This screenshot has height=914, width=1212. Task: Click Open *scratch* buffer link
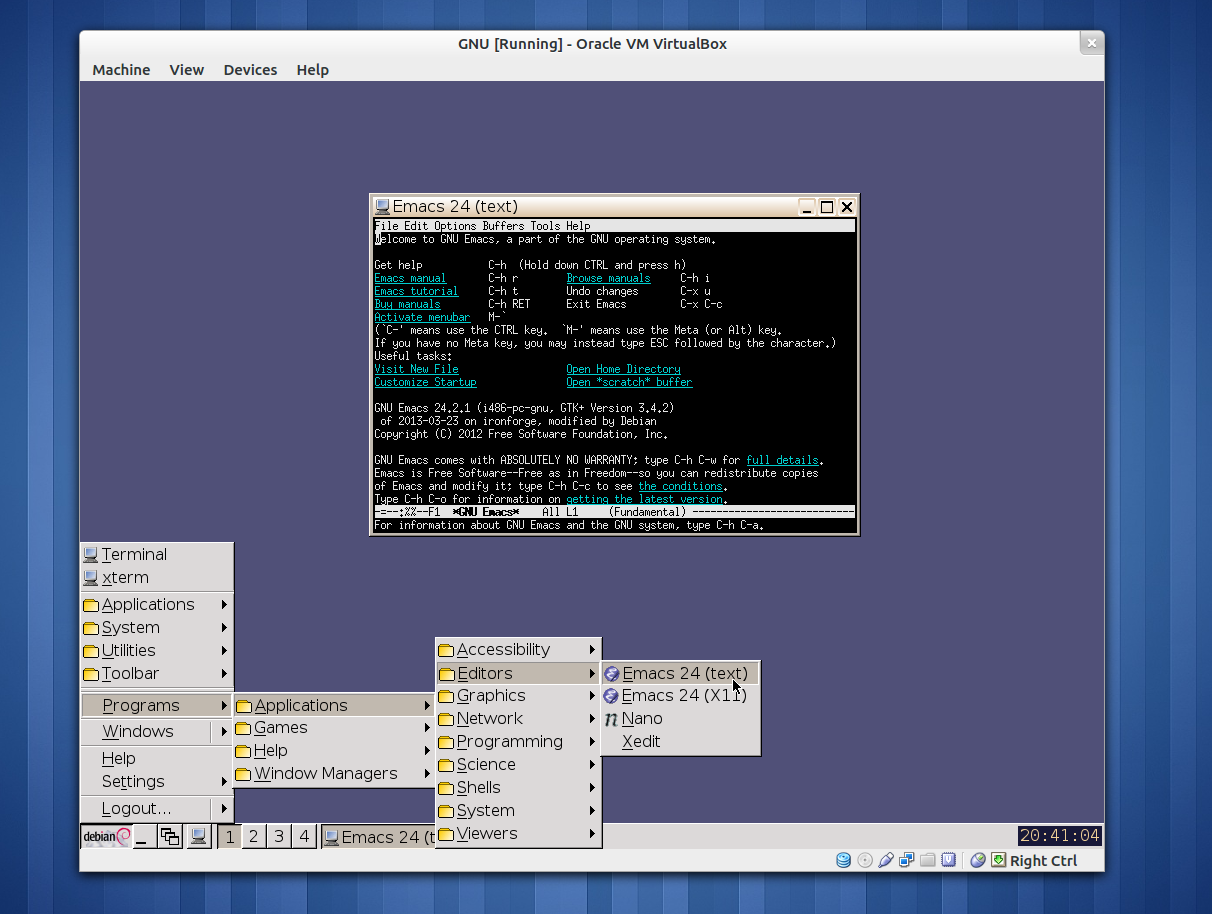tap(629, 382)
